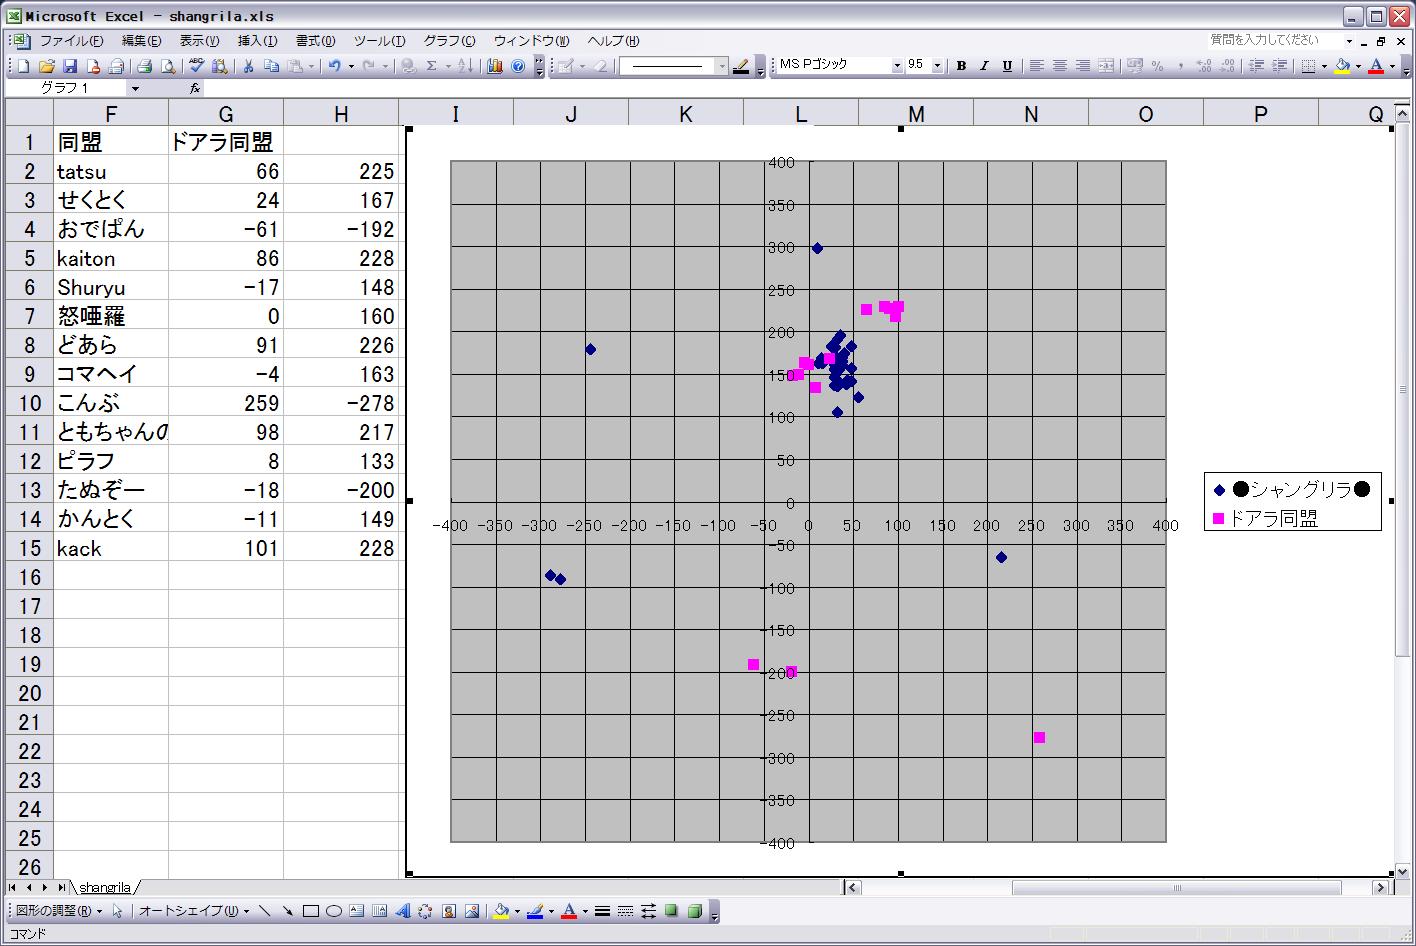Click the Undo arrow icon

point(334,66)
